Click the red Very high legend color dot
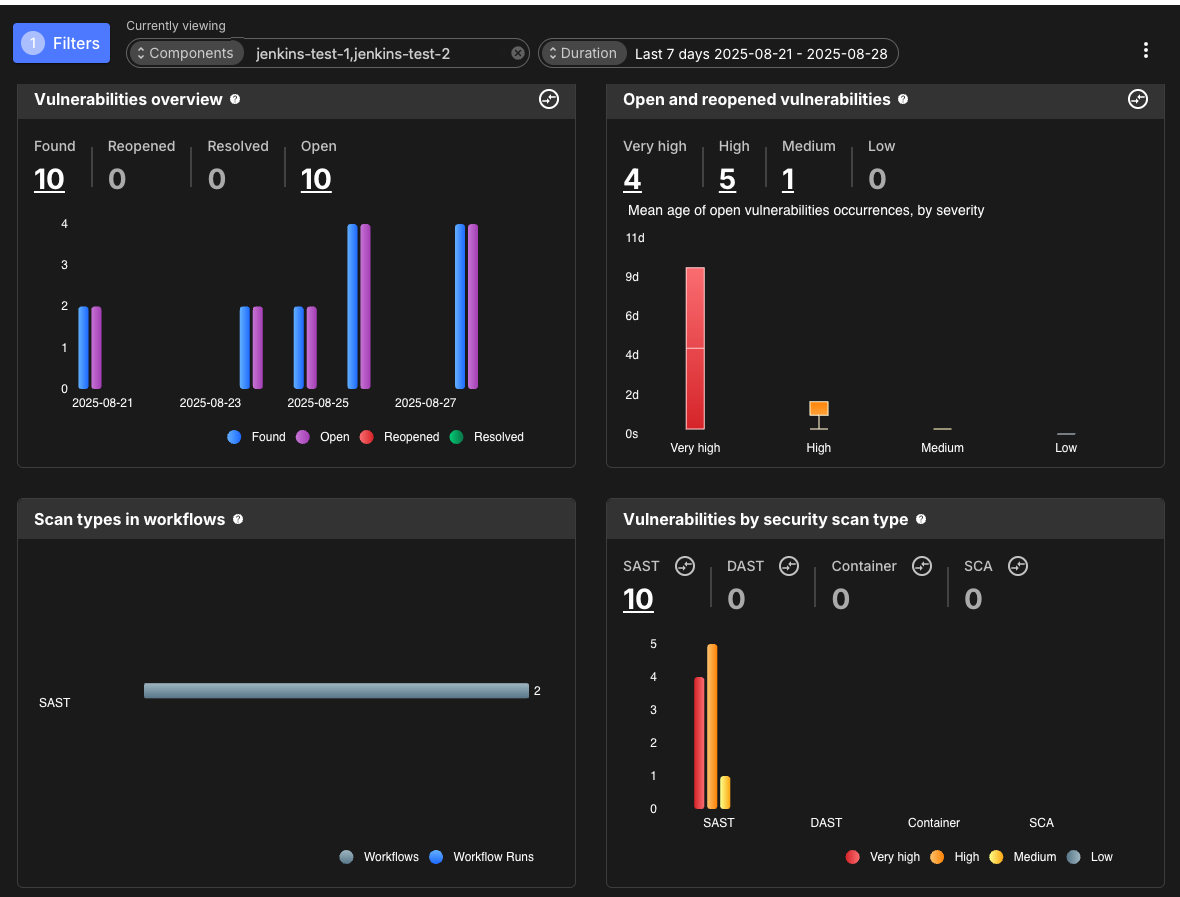 pyautogui.click(x=852, y=857)
